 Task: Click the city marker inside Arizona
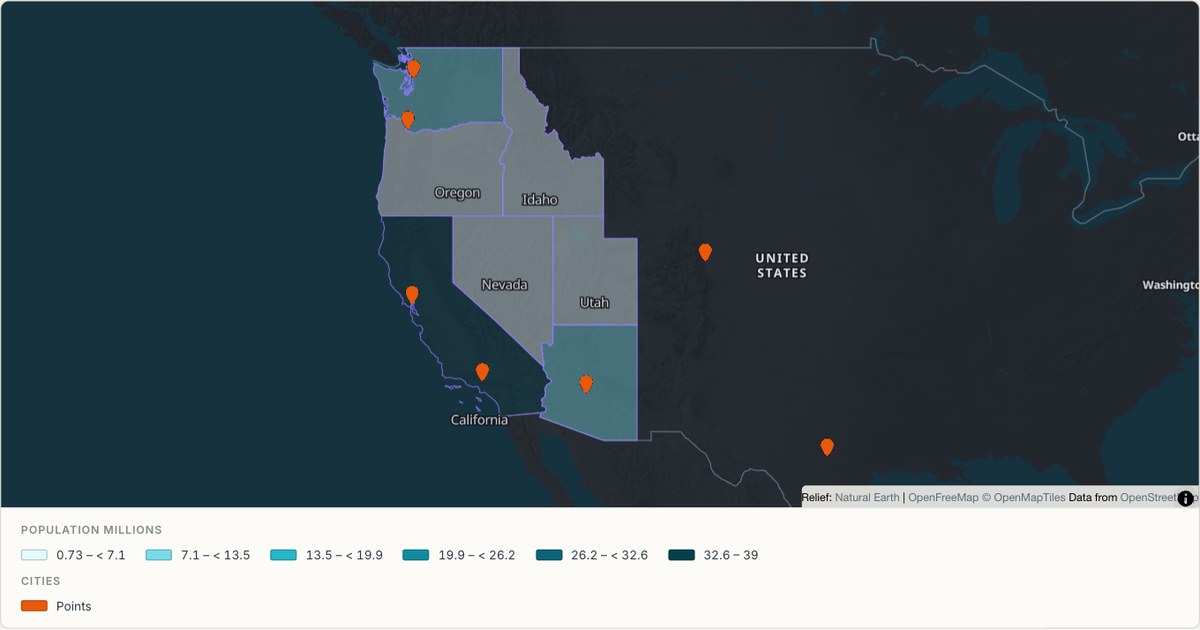click(586, 383)
